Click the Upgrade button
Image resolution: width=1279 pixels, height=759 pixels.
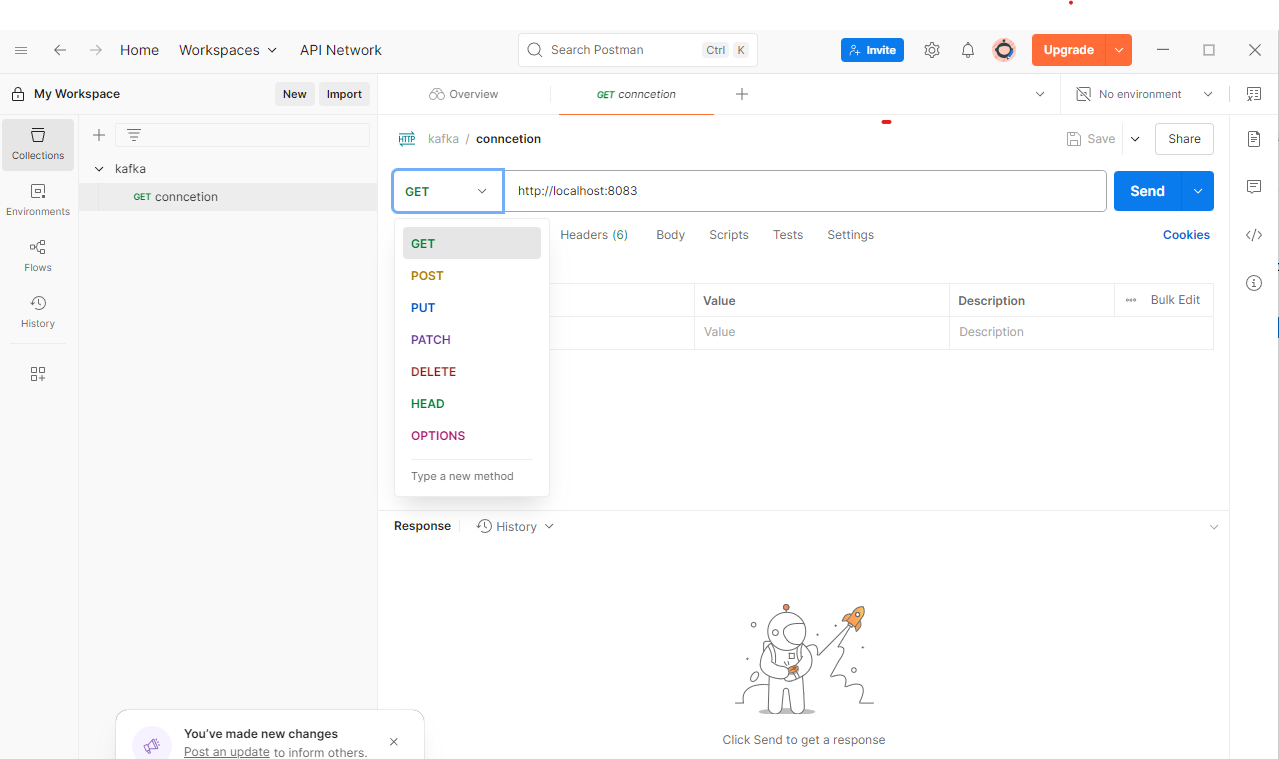tap(1069, 50)
